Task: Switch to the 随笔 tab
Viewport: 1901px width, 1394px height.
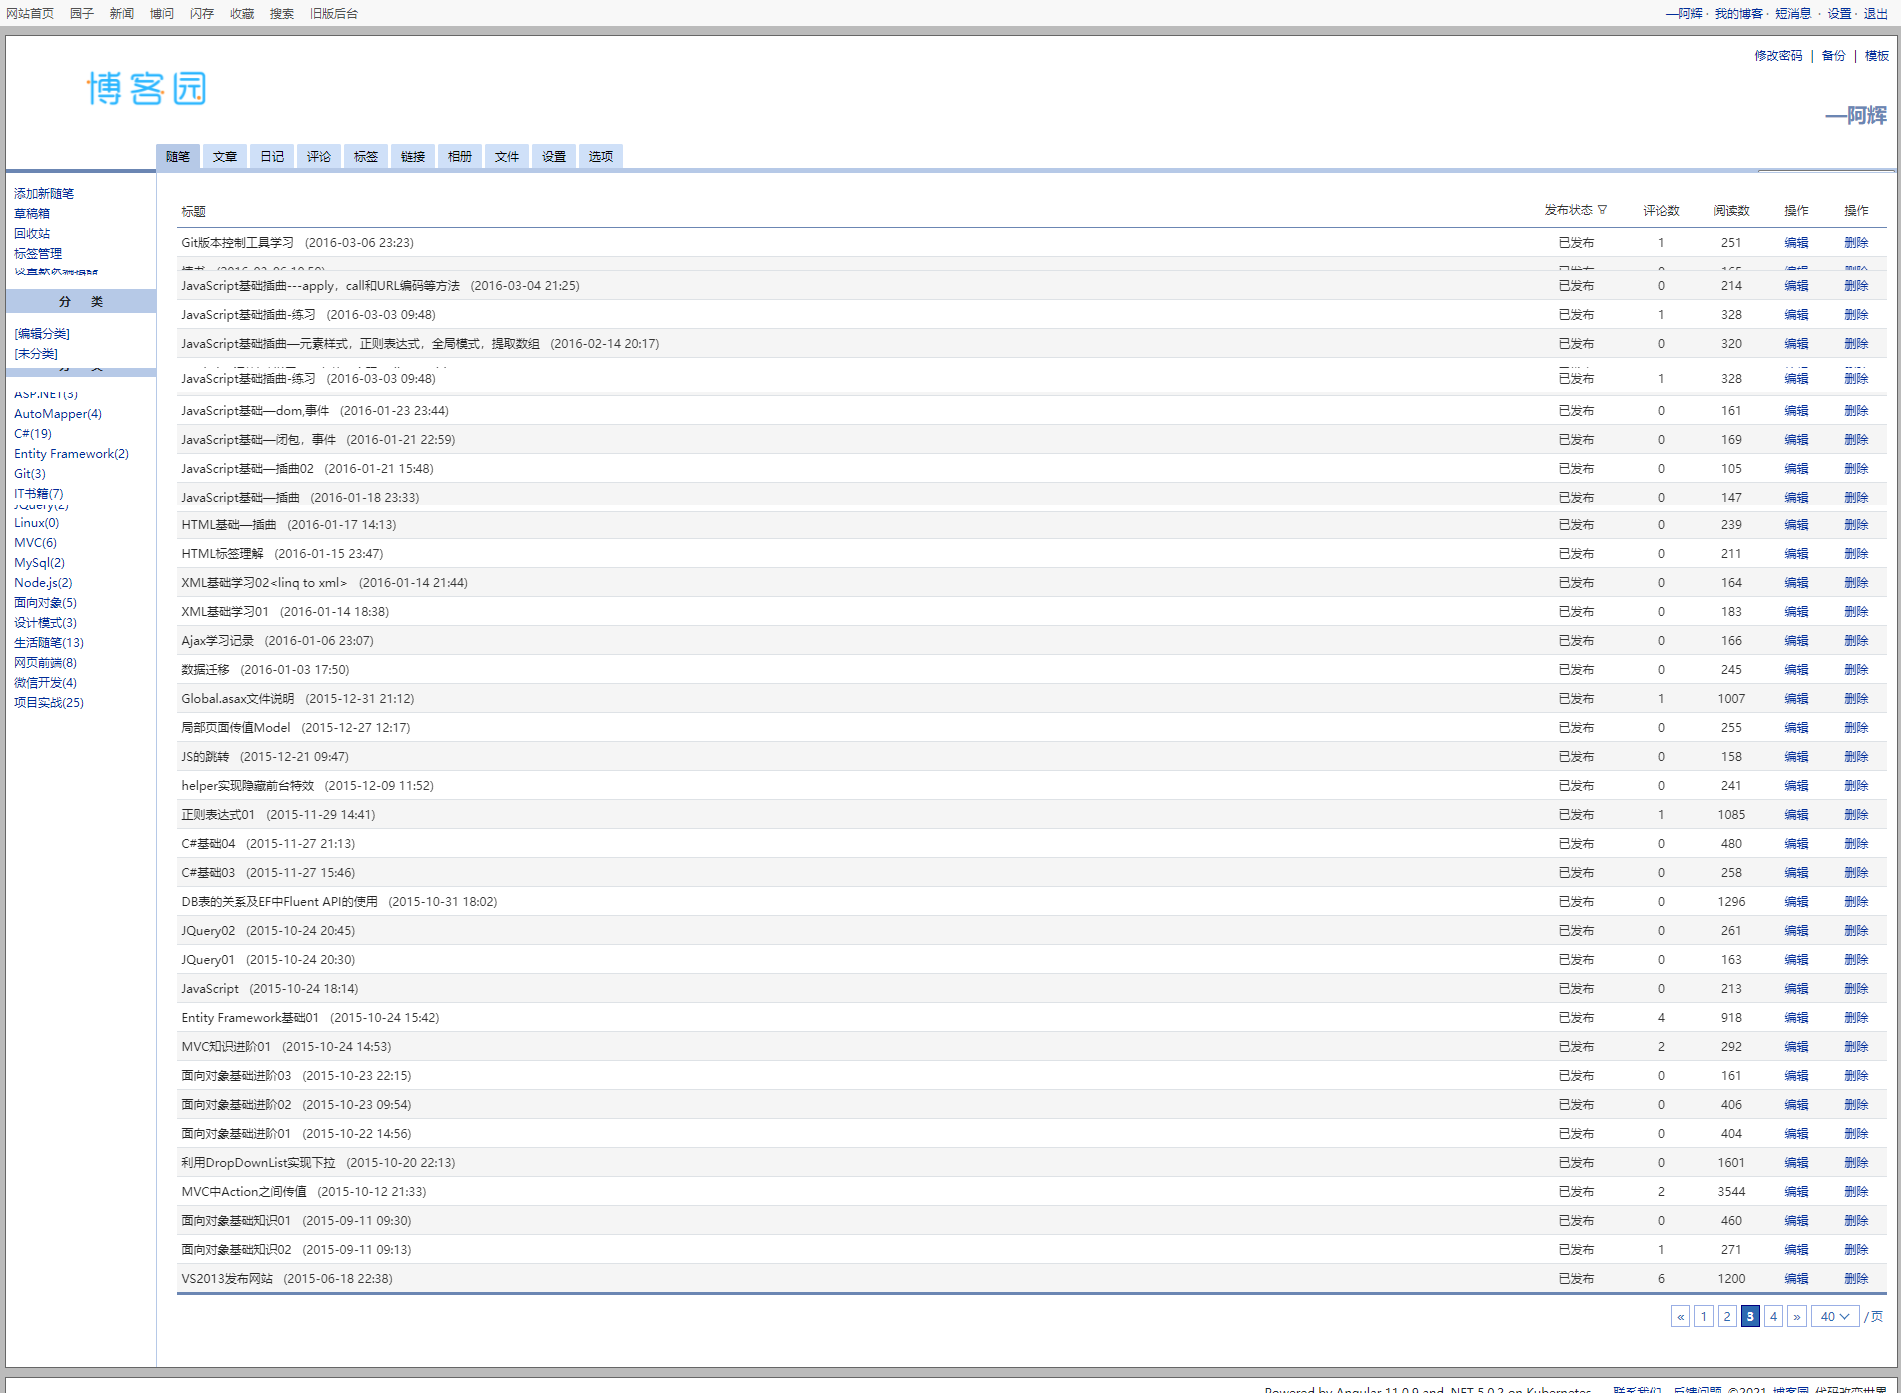Action: tap(178, 156)
